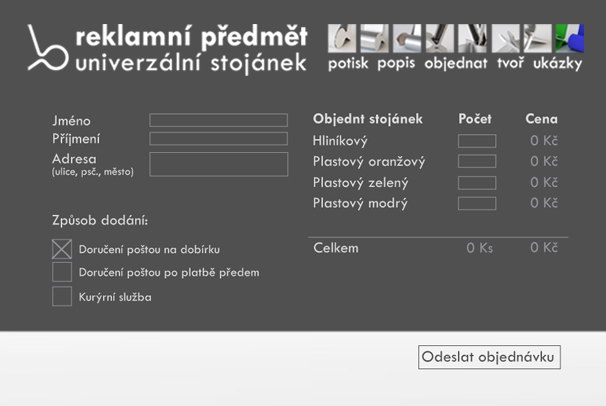
Task: Enable the Kurýrní služba delivery option
Action: [x=62, y=296]
